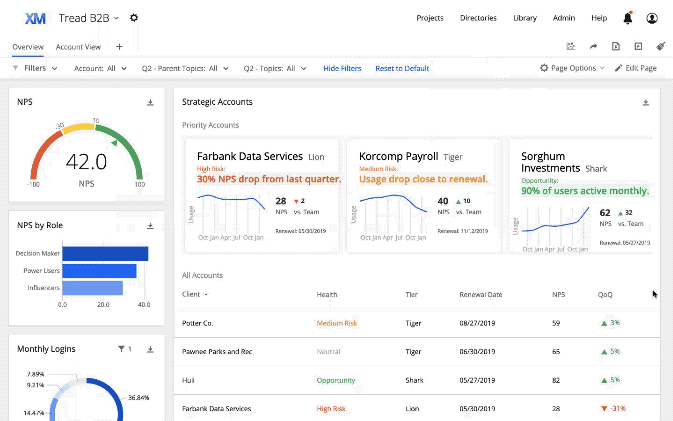Open the Q2 - Parent Topics filter dropdown
The height and width of the screenshot is (421, 673).
(185, 68)
